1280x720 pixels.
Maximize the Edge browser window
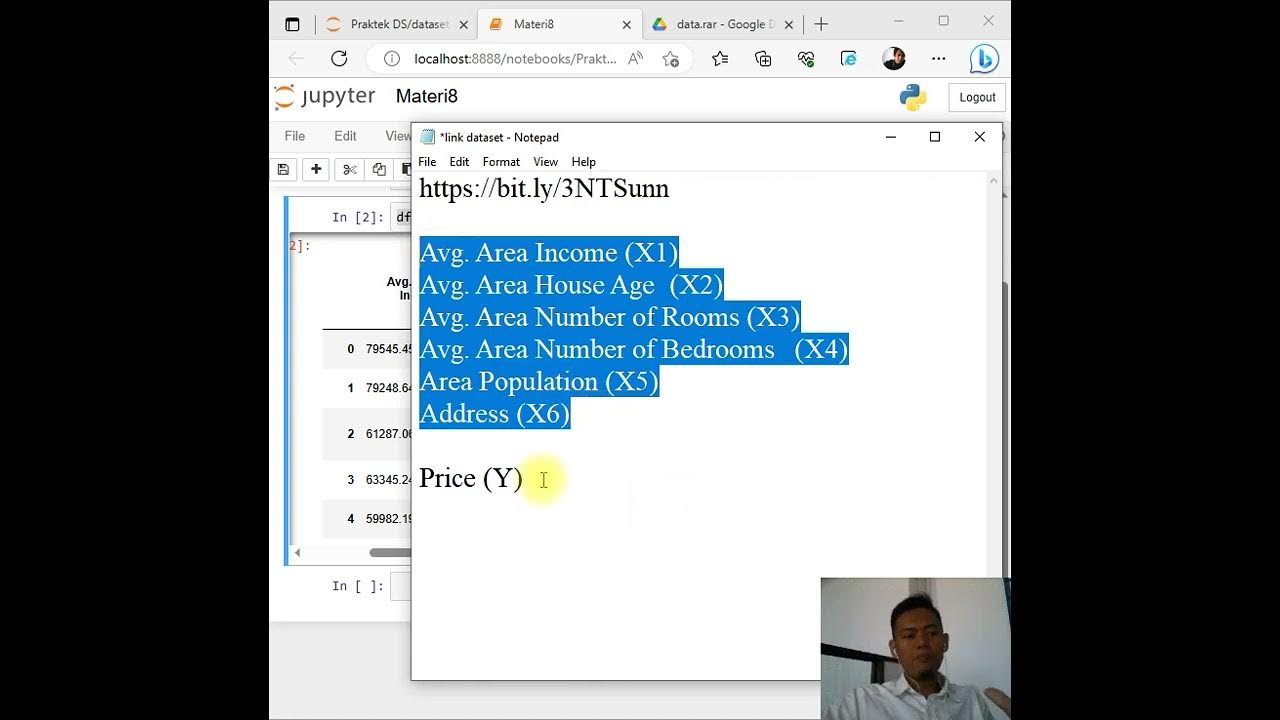(x=943, y=21)
